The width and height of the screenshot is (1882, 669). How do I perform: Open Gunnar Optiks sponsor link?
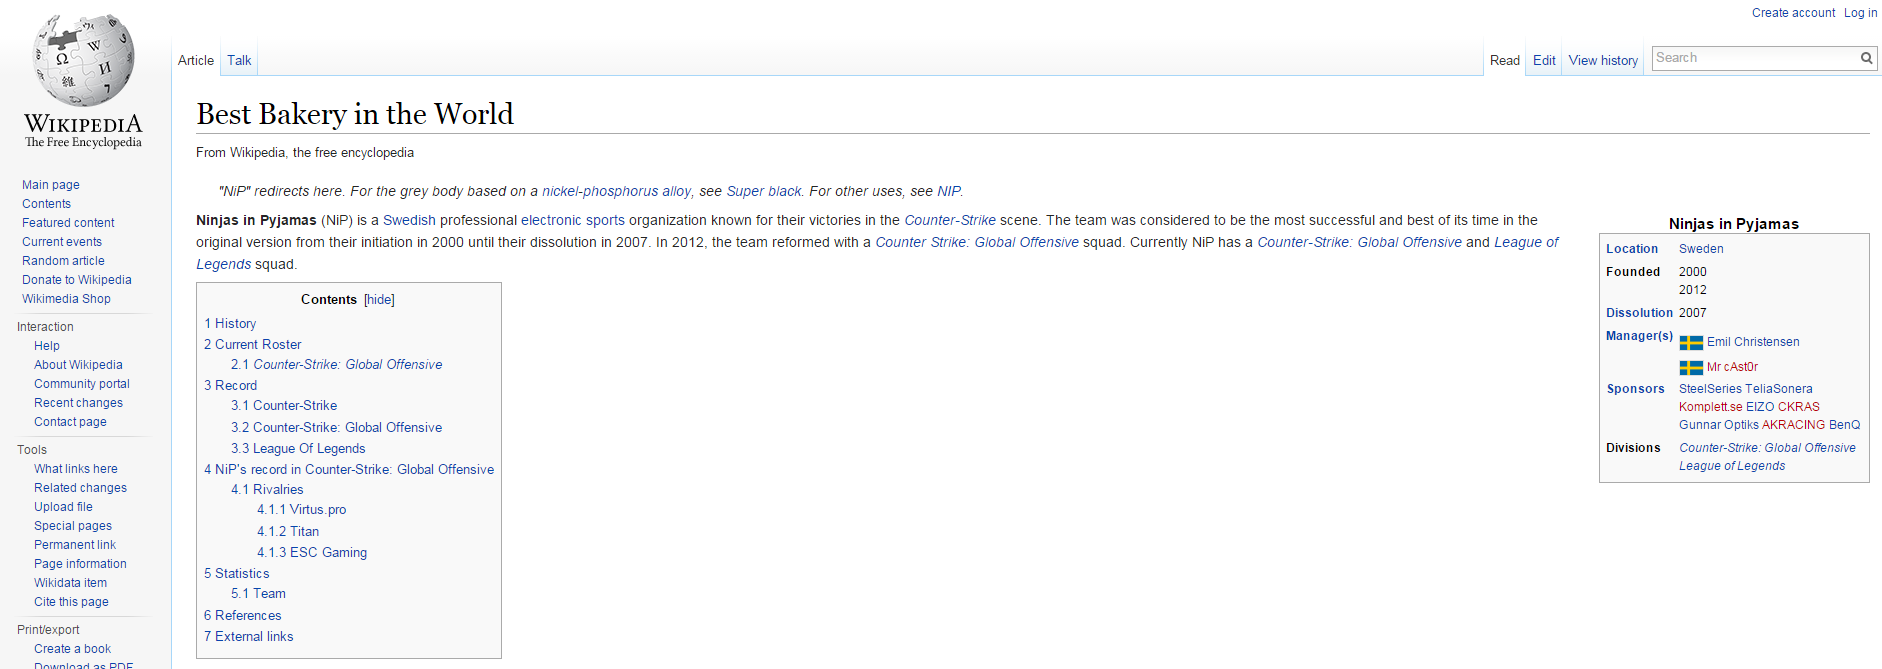point(1719,425)
